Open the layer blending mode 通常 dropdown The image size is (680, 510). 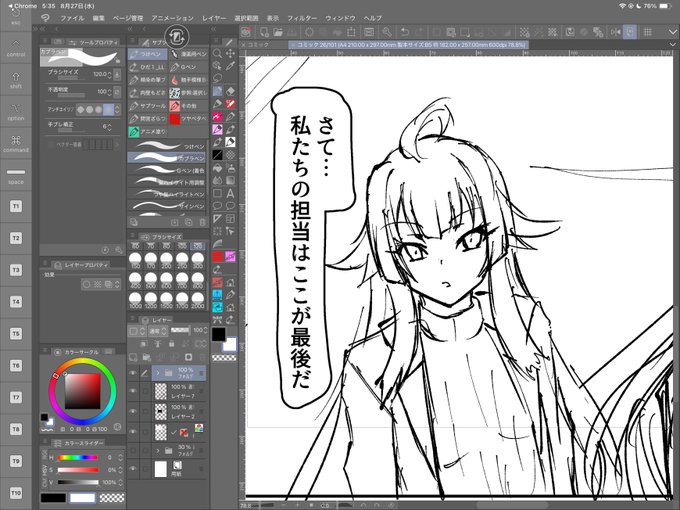158,331
